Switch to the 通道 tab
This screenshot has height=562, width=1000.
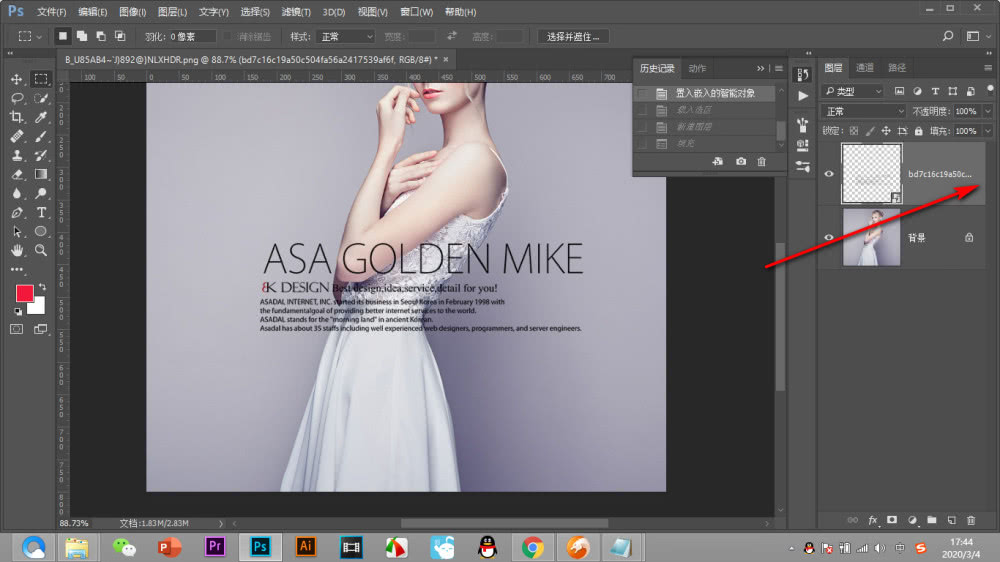click(x=865, y=68)
